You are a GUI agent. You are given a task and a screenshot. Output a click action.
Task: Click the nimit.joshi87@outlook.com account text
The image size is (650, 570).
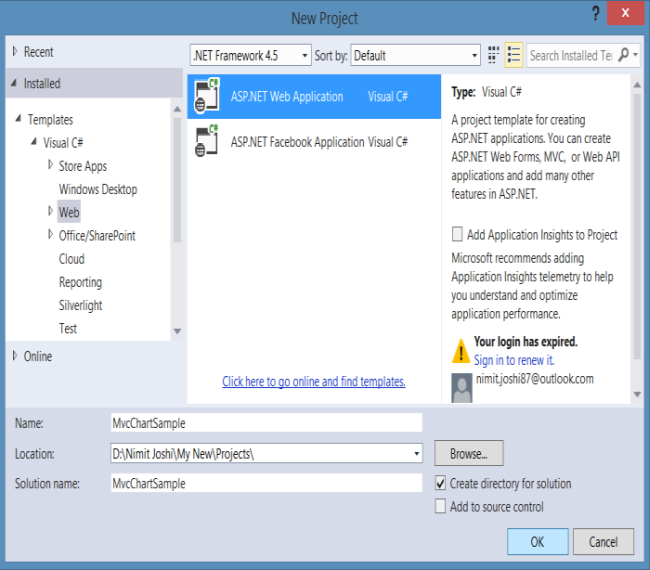point(535,379)
